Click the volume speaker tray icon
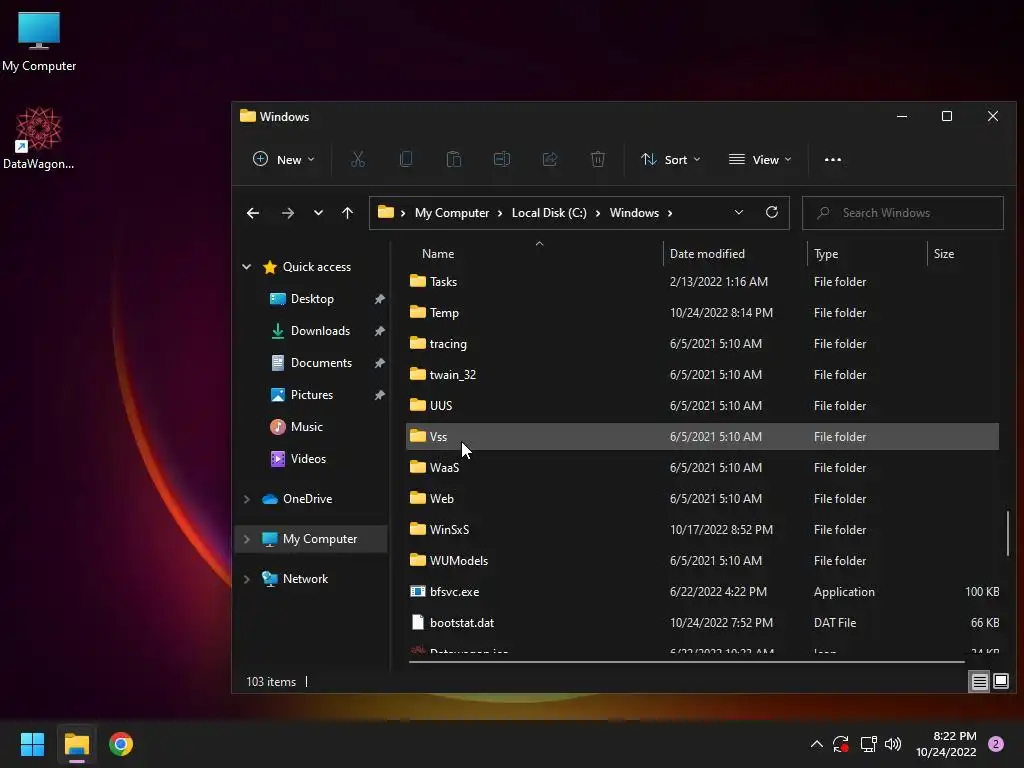Image resolution: width=1024 pixels, height=768 pixels. [x=893, y=744]
